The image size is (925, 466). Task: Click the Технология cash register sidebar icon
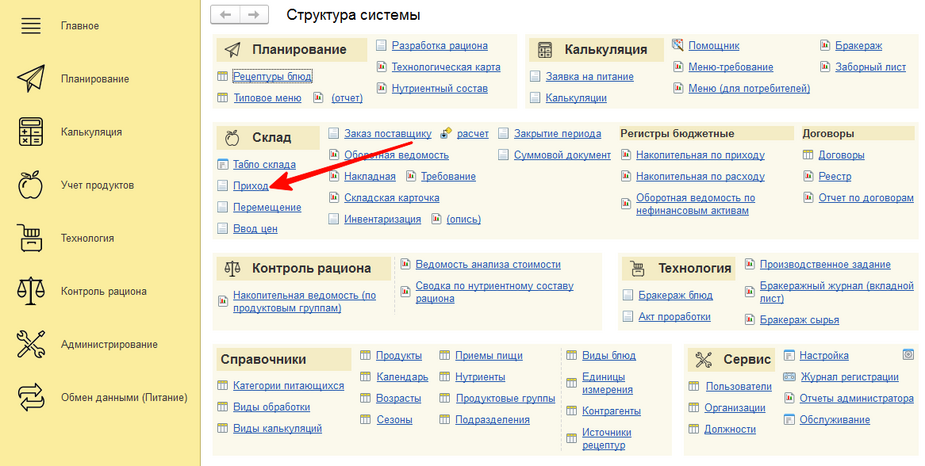coord(31,238)
